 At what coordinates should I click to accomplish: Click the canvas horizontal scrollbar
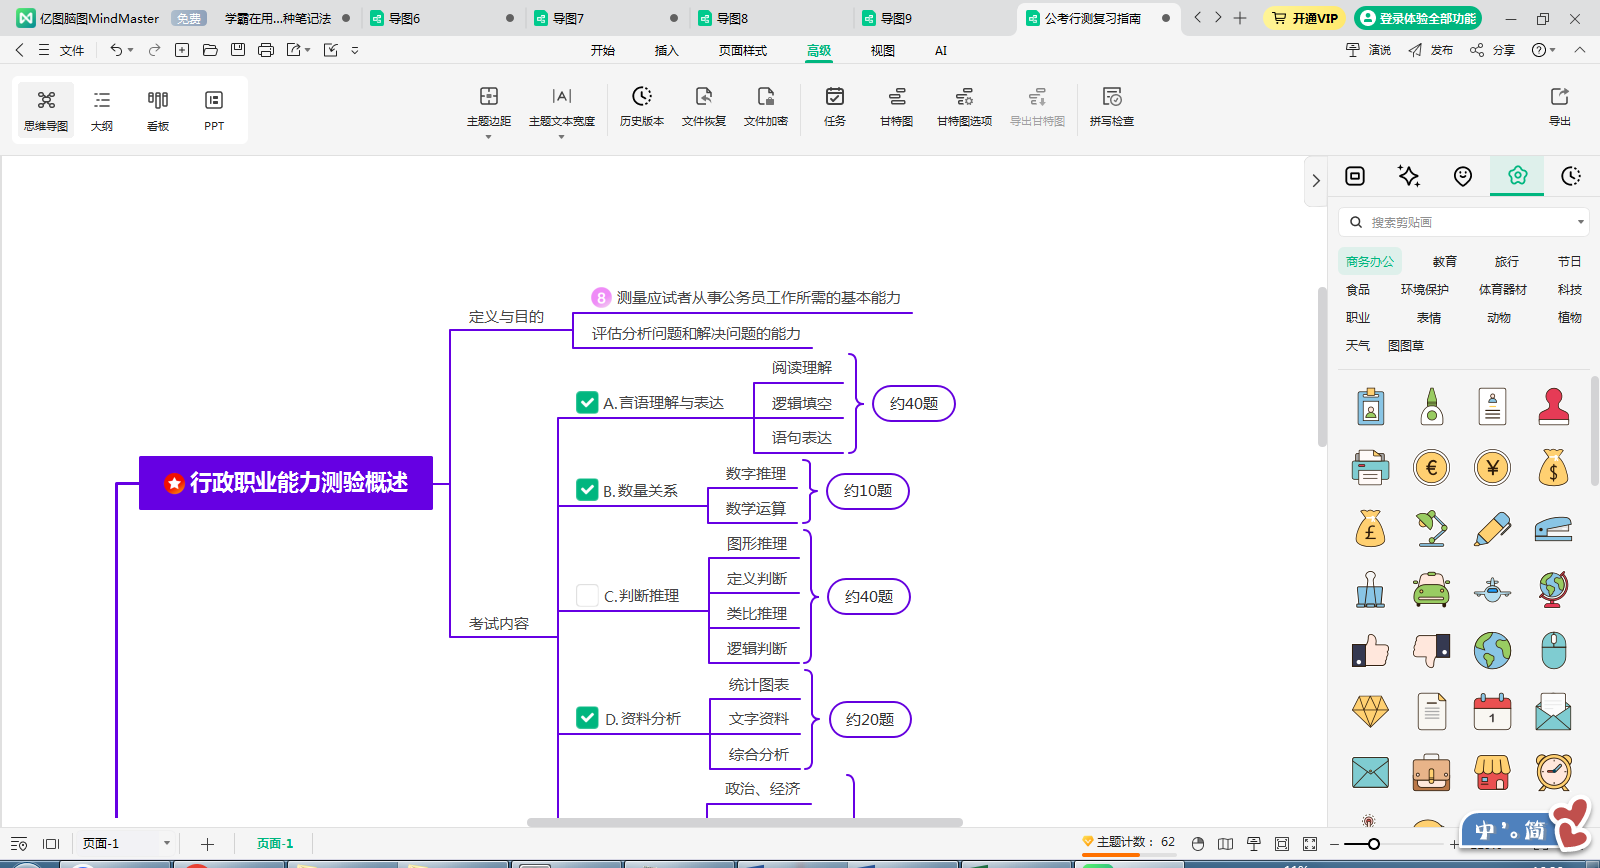(x=745, y=823)
